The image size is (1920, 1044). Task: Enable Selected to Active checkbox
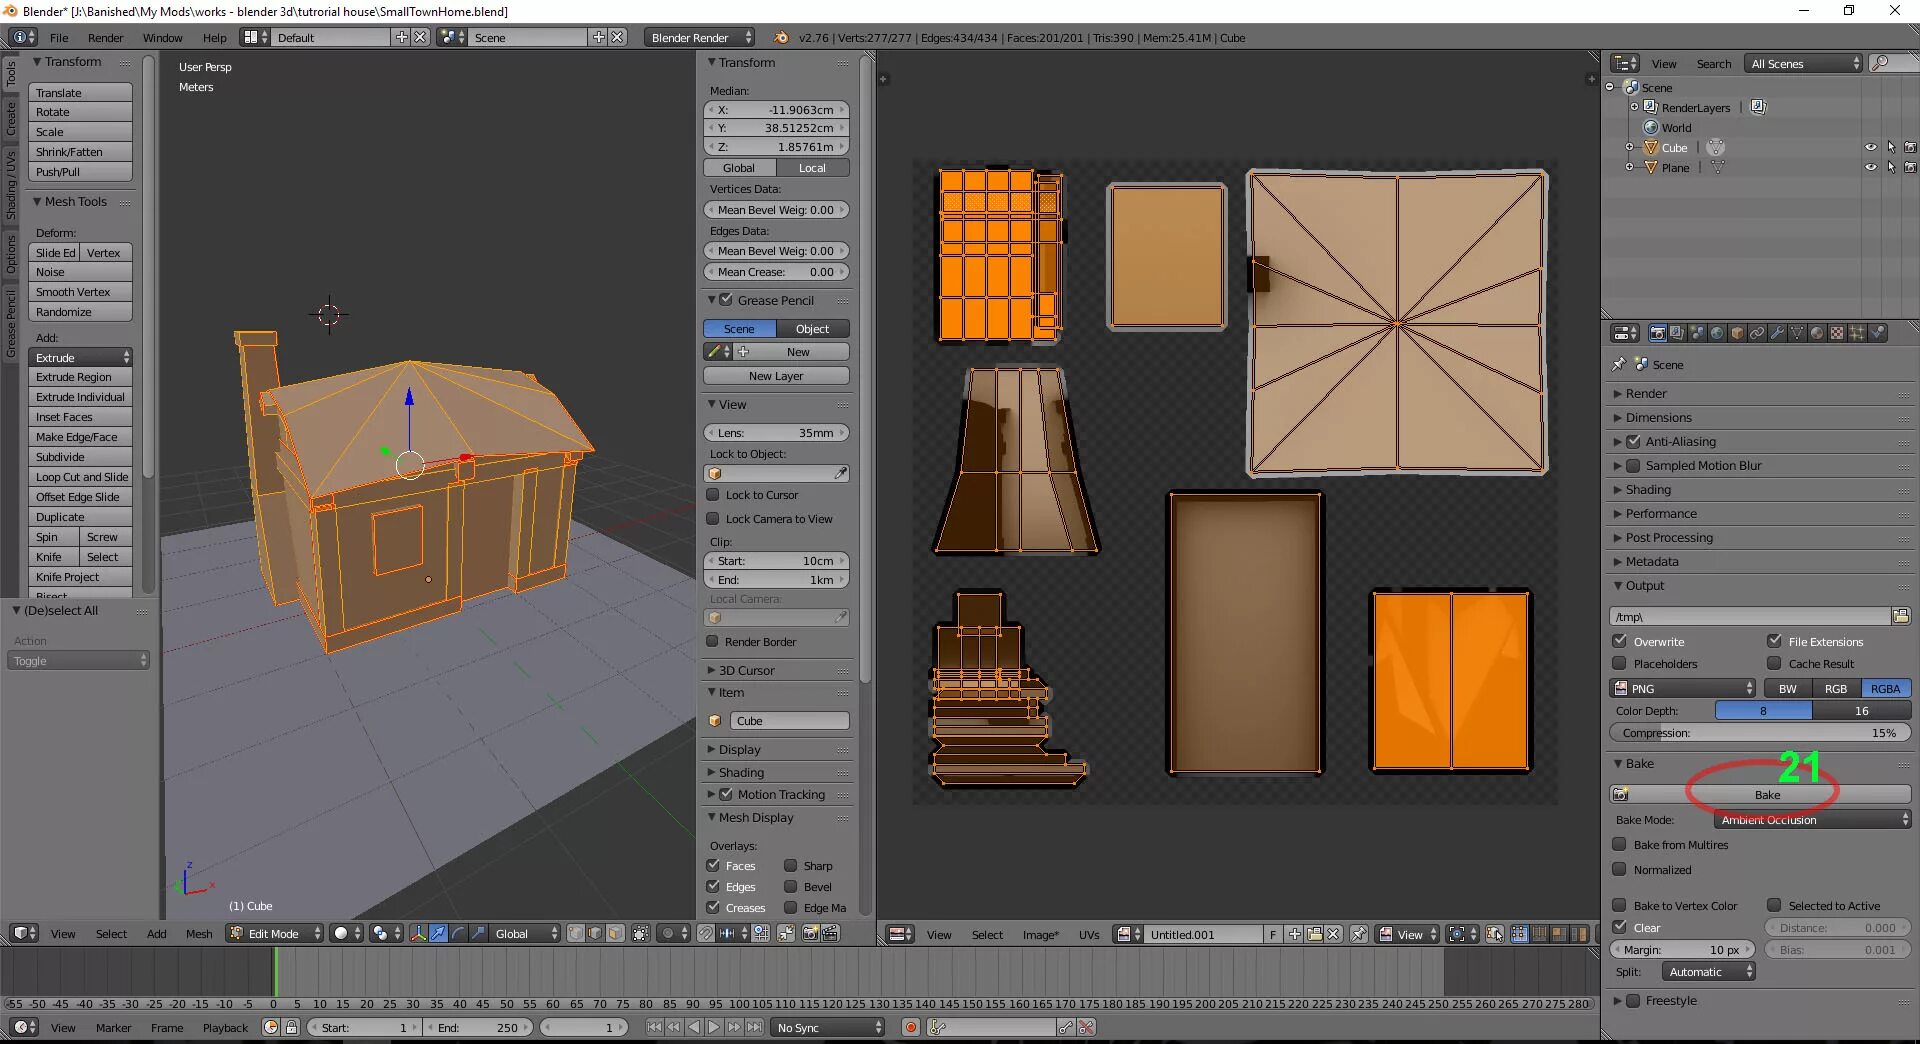[1775, 905]
